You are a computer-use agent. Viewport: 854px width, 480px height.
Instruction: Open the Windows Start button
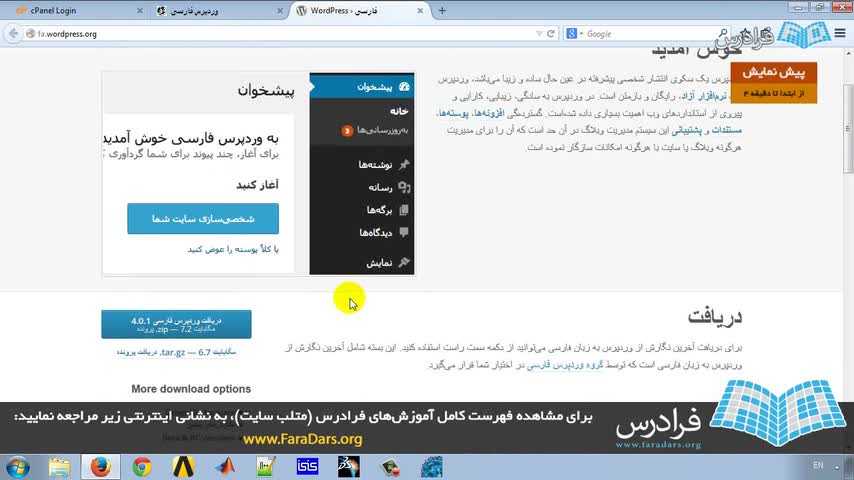[x=17, y=467]
